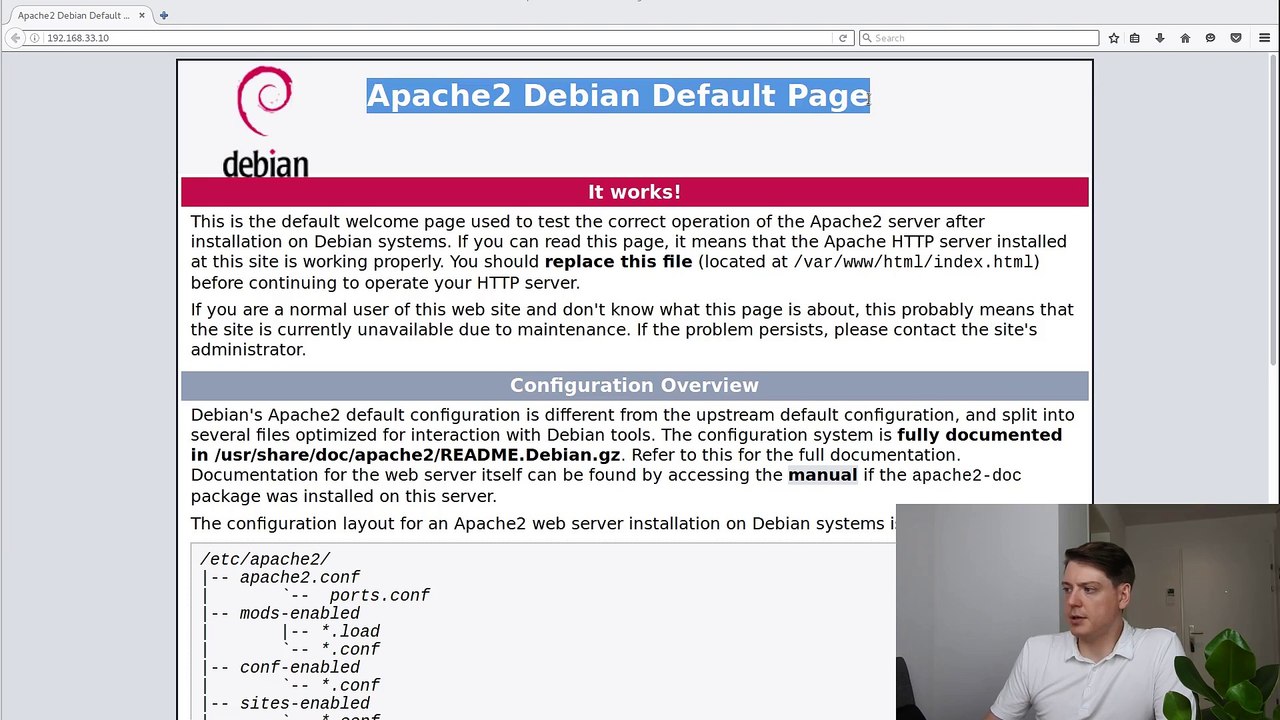
Task: Click the Apache2 Debian Default Page heading
Action: pos(618,95)
